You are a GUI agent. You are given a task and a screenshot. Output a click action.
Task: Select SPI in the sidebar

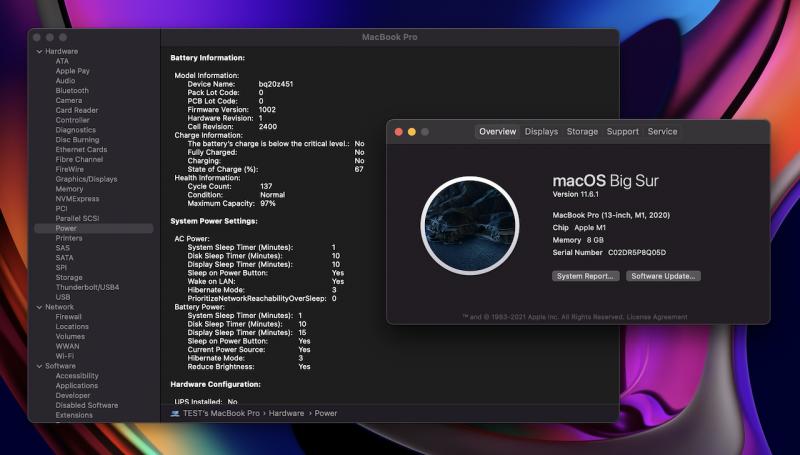[x=61, y=268]
